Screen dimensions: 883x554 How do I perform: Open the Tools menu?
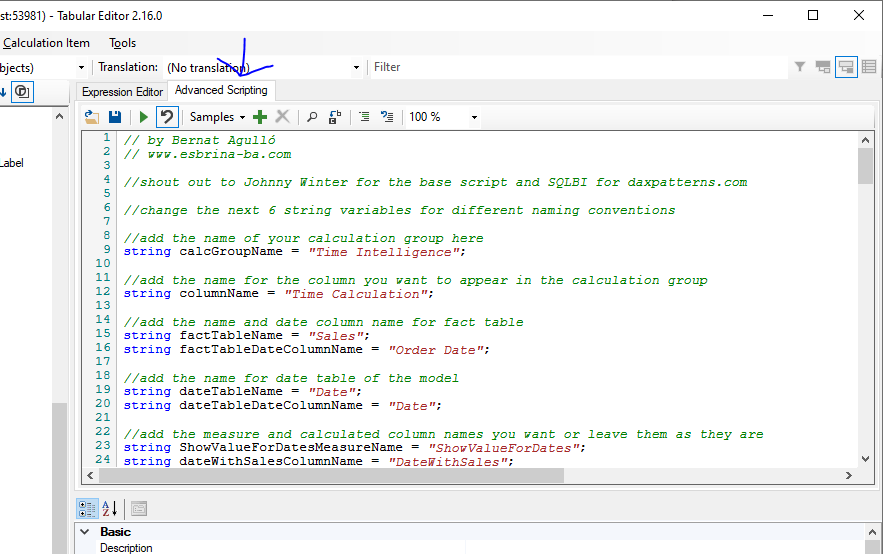coord(123,43)
